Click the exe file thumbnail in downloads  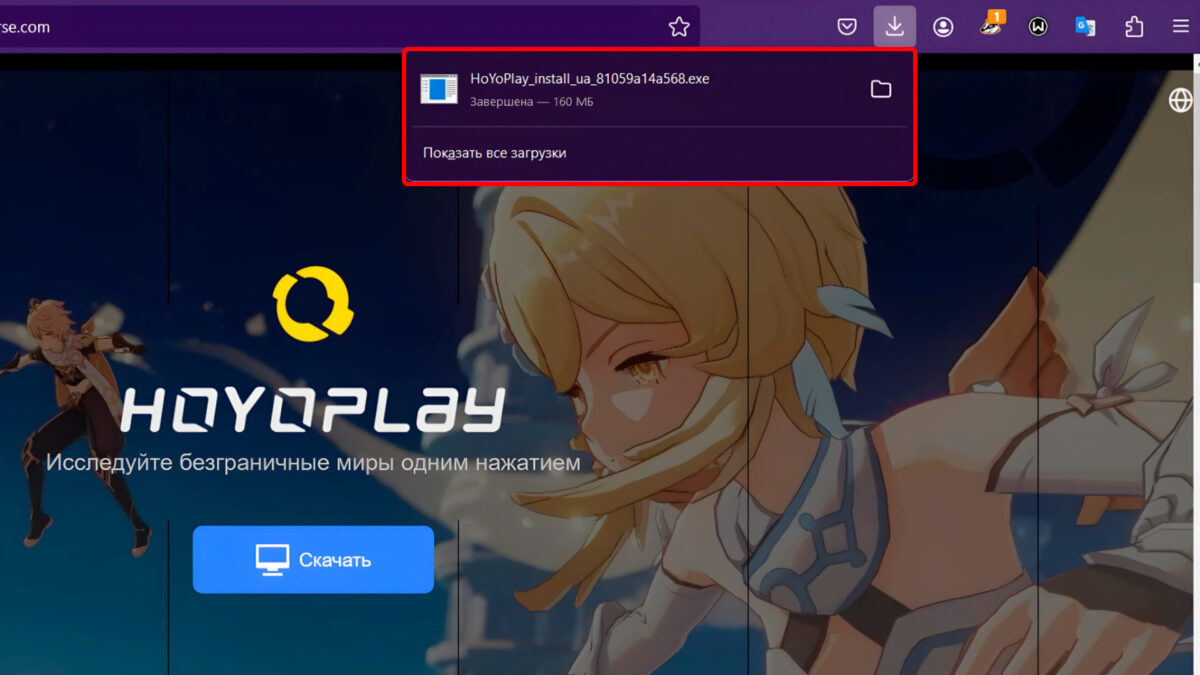438,89
